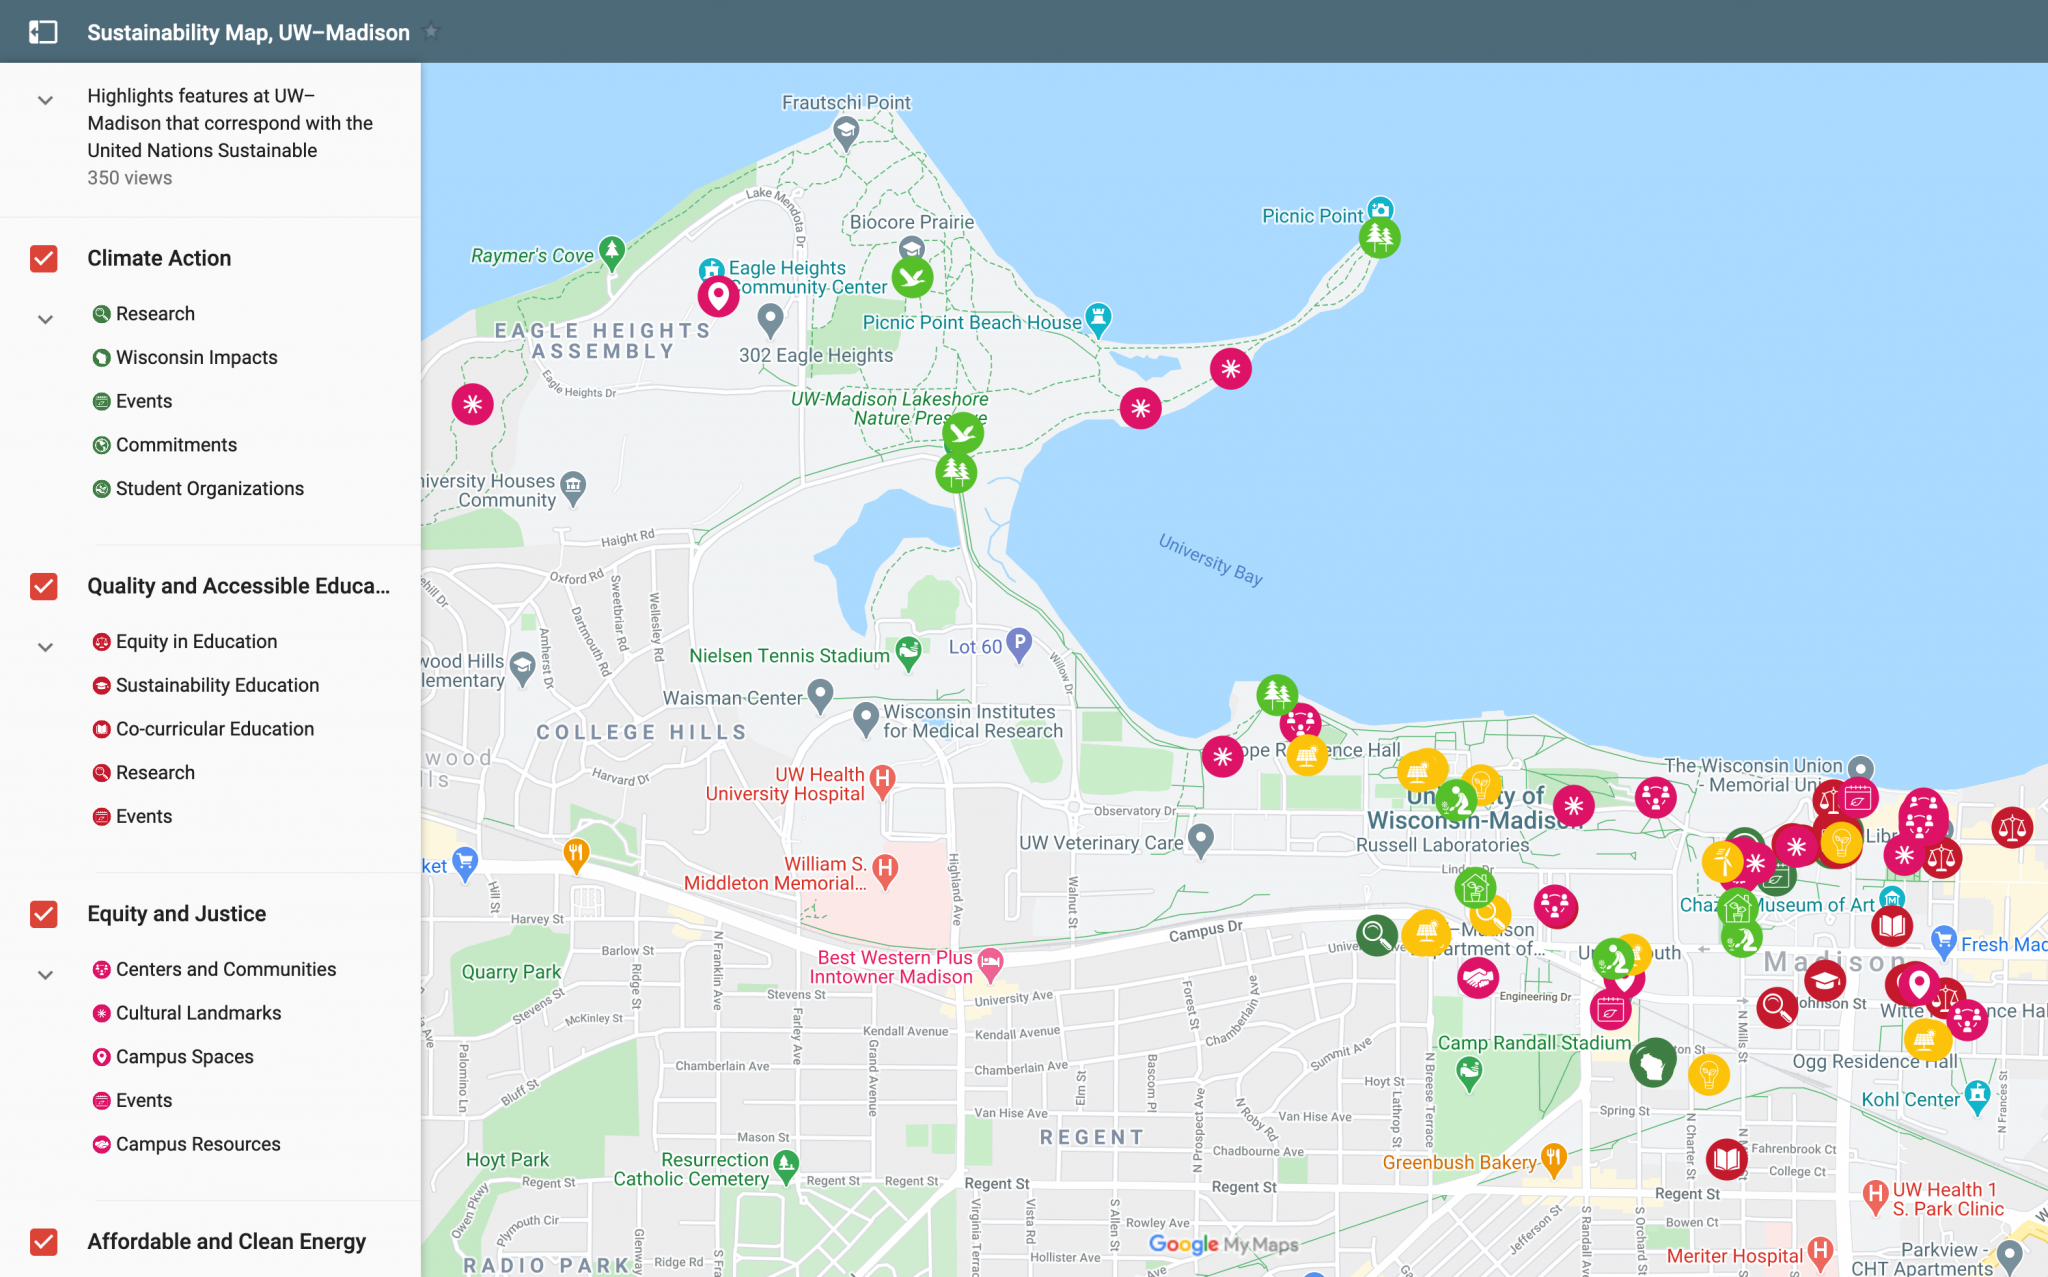
Task: Open the William S. Middleton Memorial hospital pin
Action: pyautogui.click(x=884, y=870)
